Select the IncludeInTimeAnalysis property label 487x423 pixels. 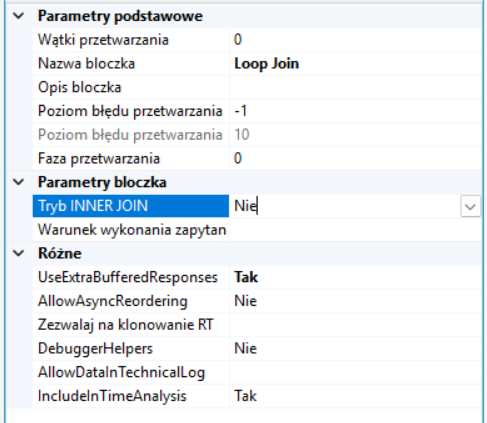coord(112,396)
